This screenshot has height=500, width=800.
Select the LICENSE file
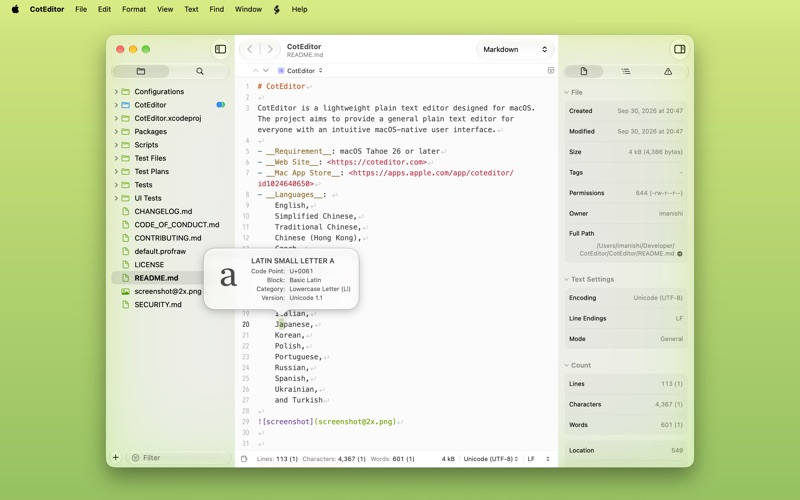pyautogui.click(x=149, y=264)
